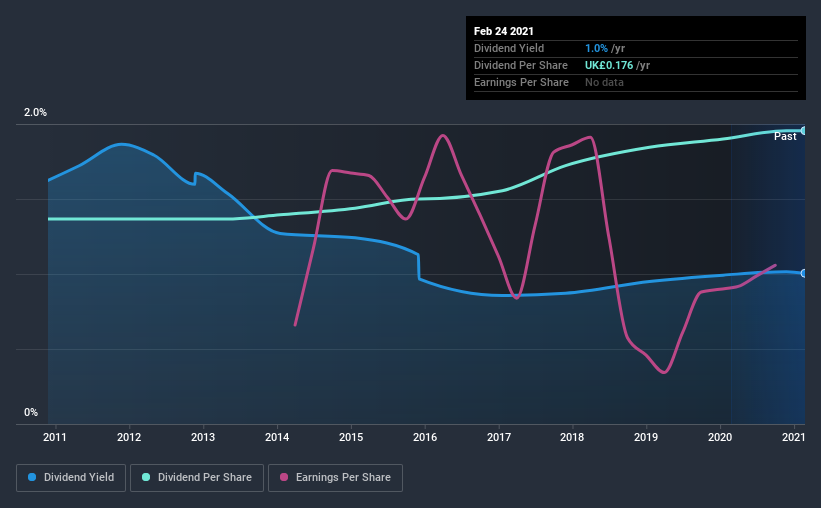Click the 2016 x-axis label

(x=425, y=437)
